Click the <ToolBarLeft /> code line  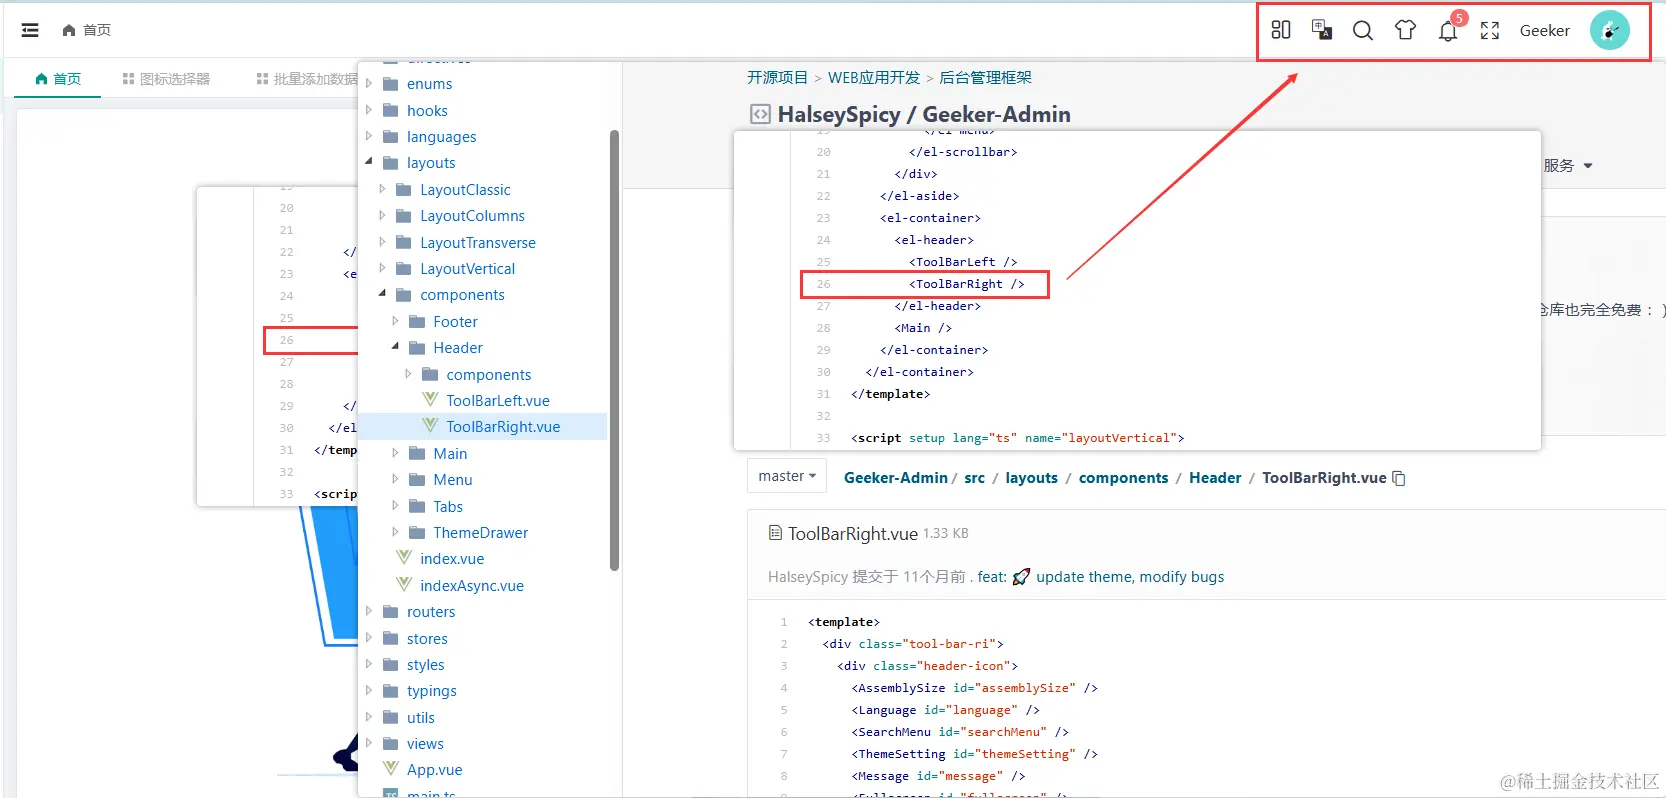click(963, 262)
